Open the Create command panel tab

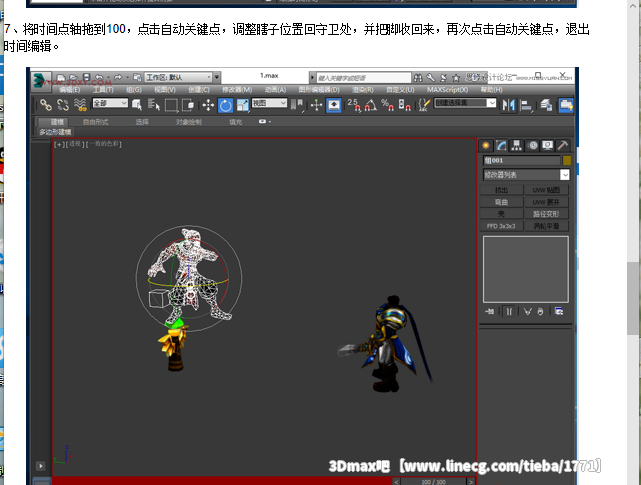click(x=486, y=145)
